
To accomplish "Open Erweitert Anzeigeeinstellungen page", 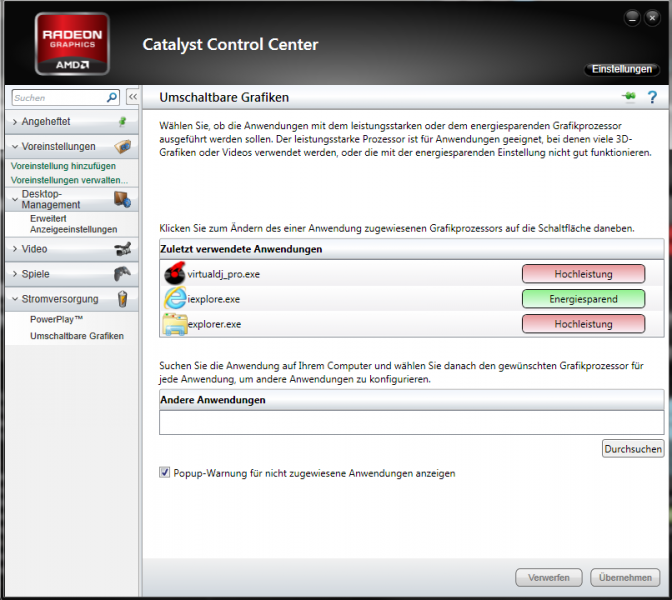I will coord(73,224).
